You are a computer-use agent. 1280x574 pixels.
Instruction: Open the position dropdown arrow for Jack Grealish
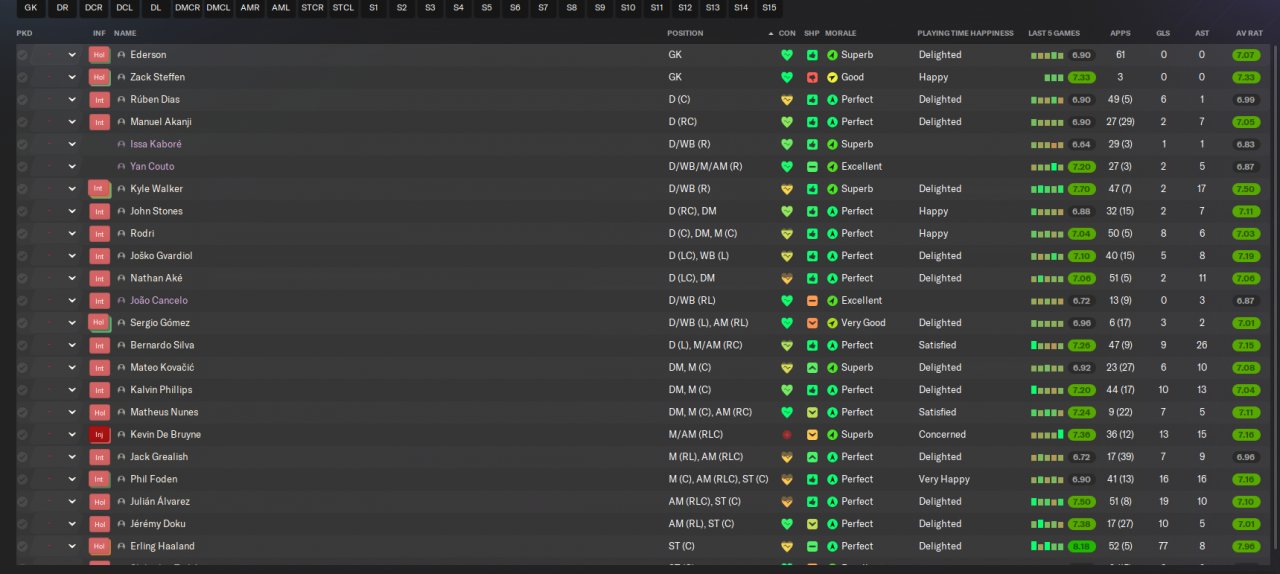click(x=72, y=457)
